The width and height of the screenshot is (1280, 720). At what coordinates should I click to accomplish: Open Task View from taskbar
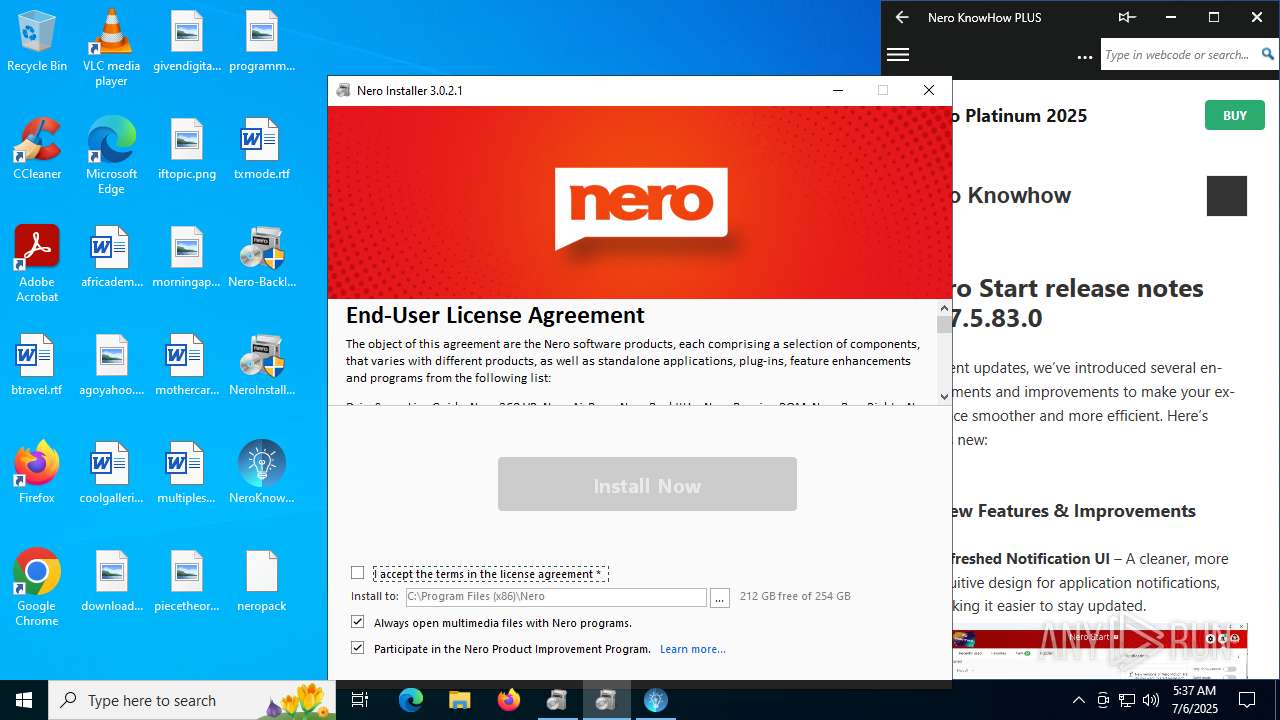(360, 700)
